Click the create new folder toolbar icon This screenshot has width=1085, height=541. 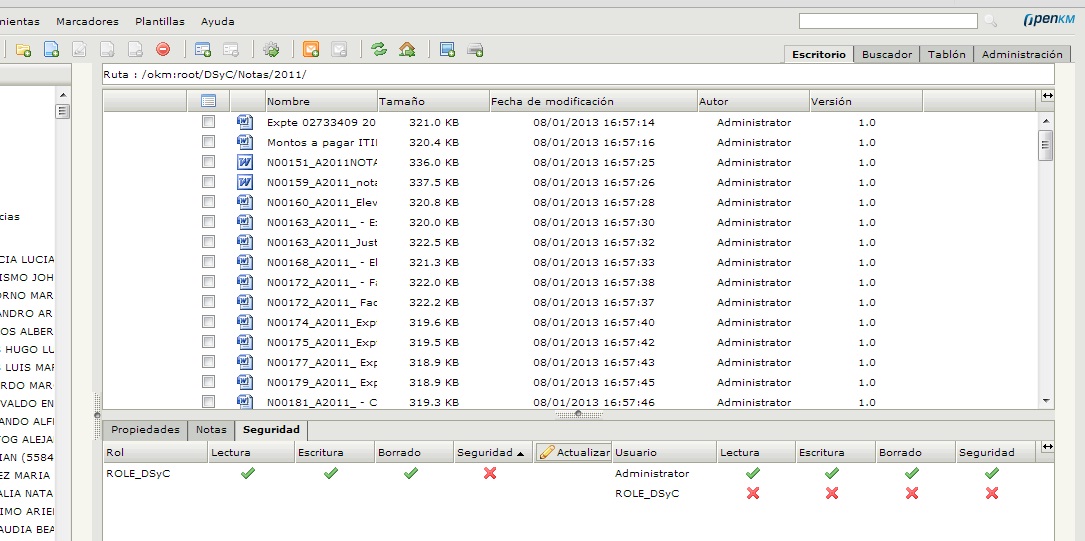(24, 49)
